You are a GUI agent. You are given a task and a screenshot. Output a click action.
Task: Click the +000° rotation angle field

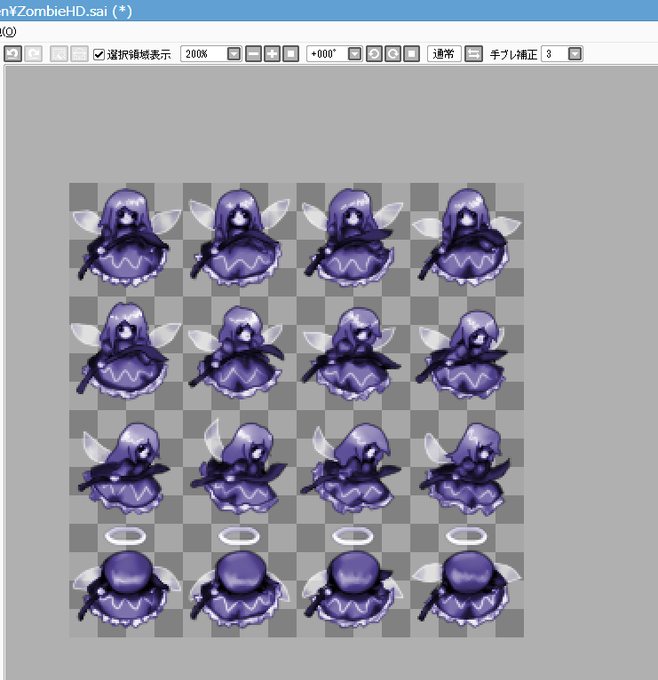[327, 54]
